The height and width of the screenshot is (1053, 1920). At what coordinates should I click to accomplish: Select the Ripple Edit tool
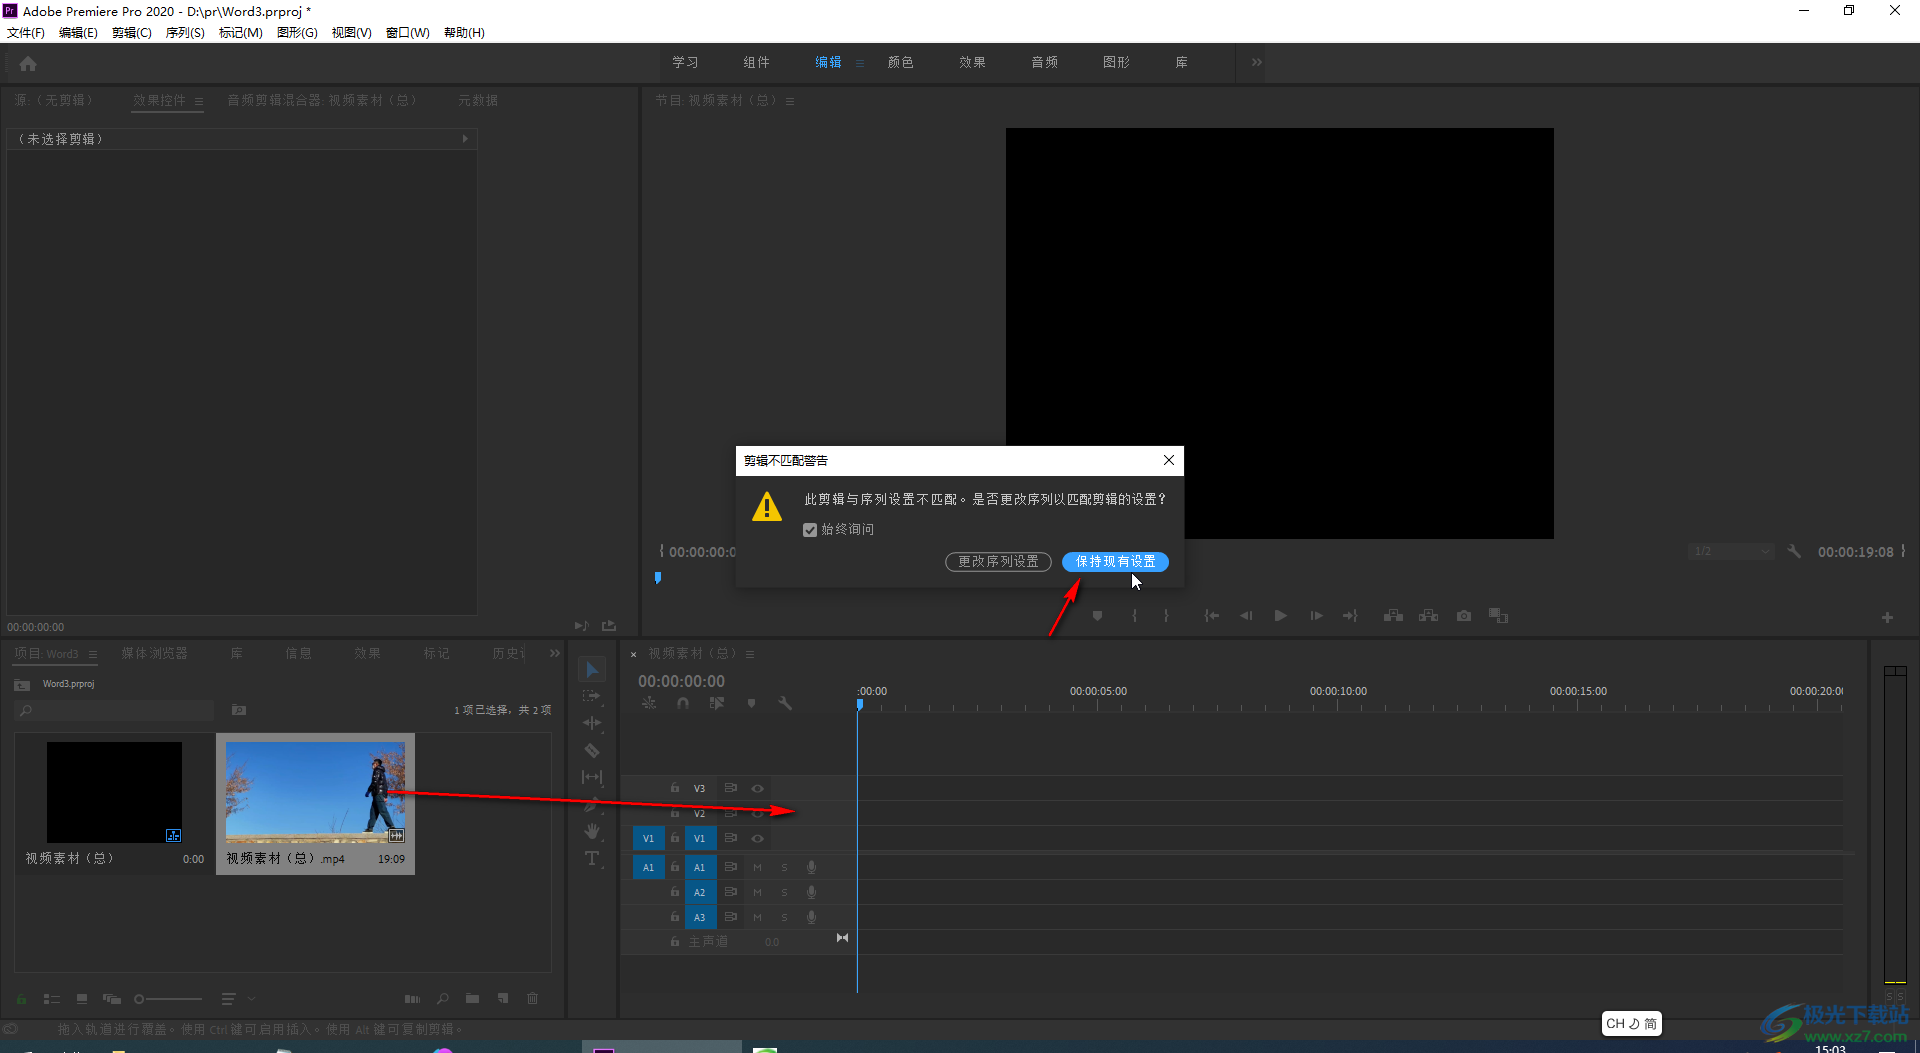coord(592,723)
